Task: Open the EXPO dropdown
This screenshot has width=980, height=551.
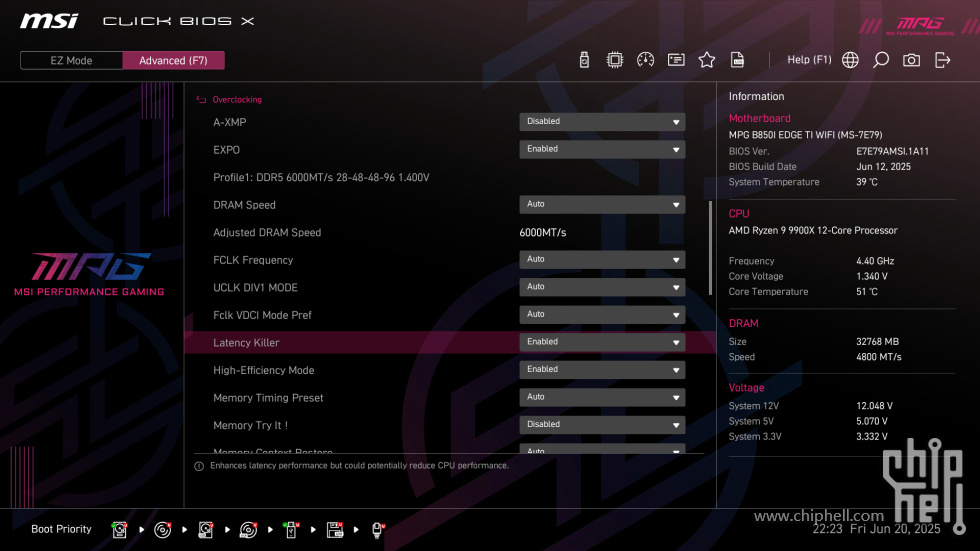Action: coord(602,149)
